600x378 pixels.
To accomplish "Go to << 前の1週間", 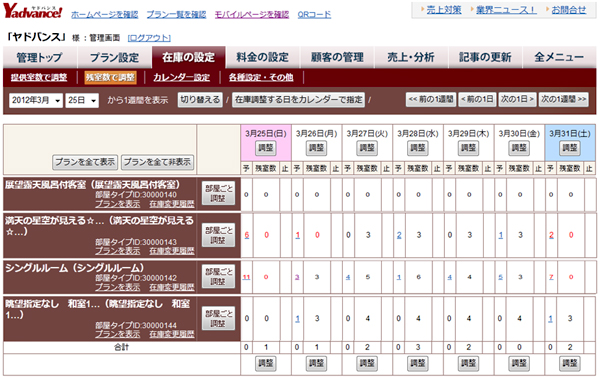I will click(x=431, y=99).
